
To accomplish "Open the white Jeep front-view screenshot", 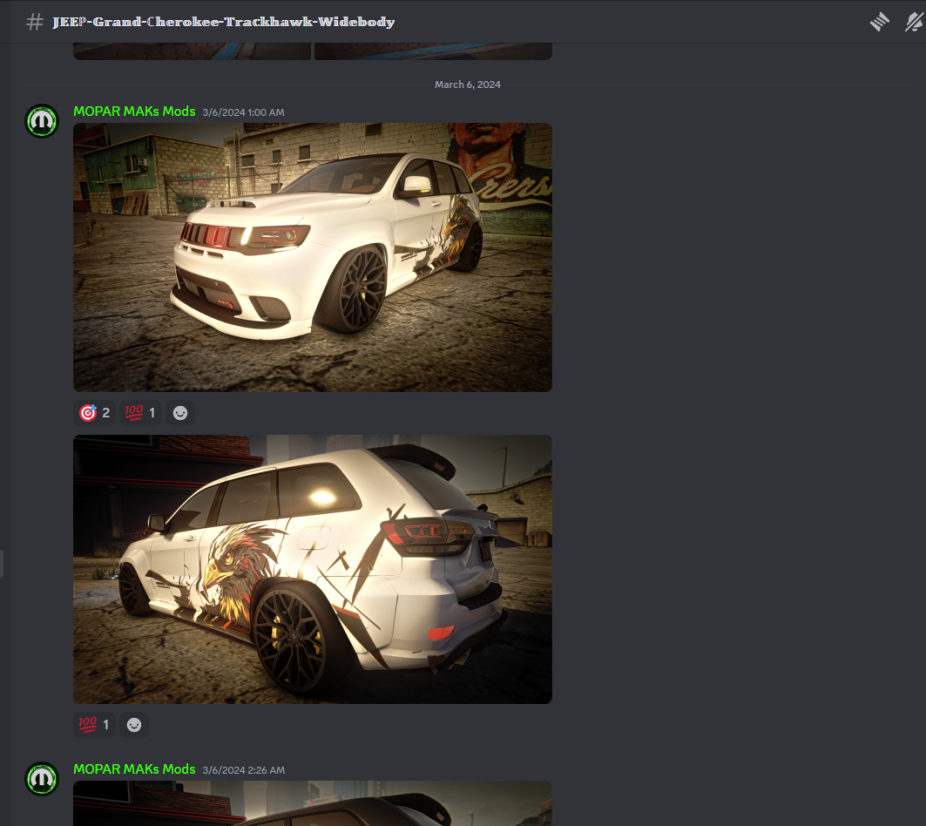I will click(312, 257).
